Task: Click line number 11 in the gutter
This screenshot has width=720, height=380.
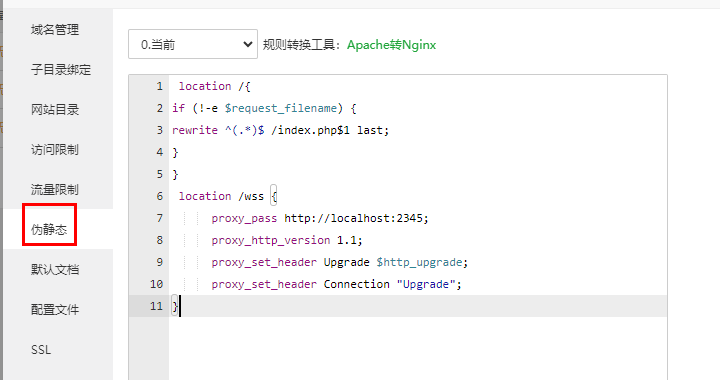Action: click(x=156, y=306)
